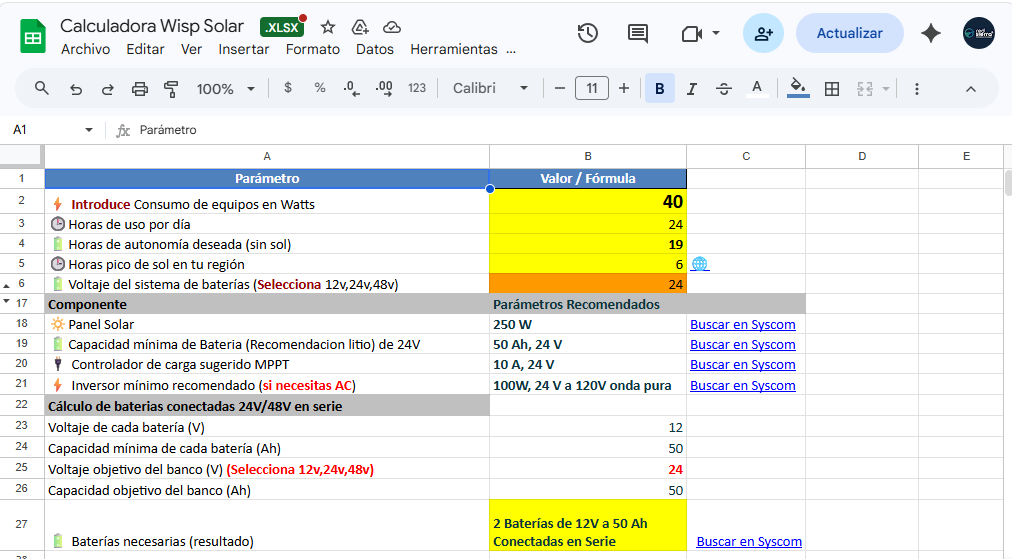The width and height of the screenshot is (1012, 559).
Task: Open the borders grid icon
Action: (x=831, y=88)
